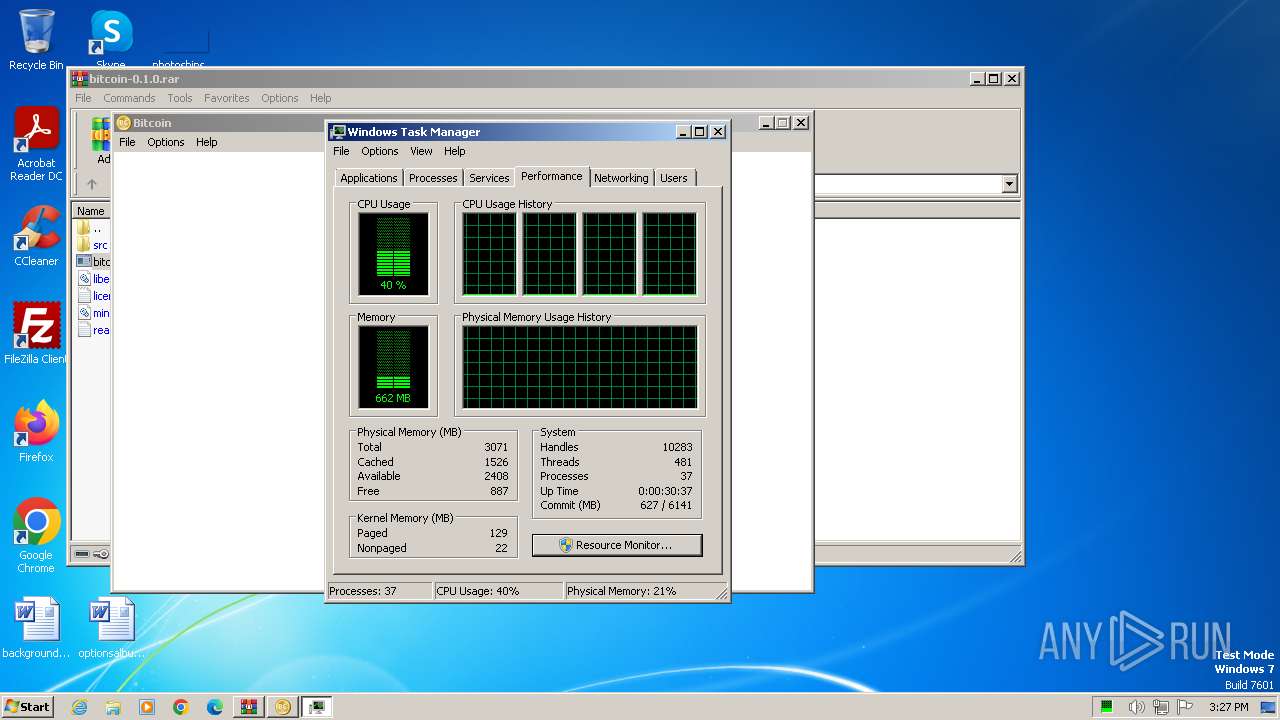
Task: Switch to the Processes tab
Action: pyautogui.click(x=433, y=178)
